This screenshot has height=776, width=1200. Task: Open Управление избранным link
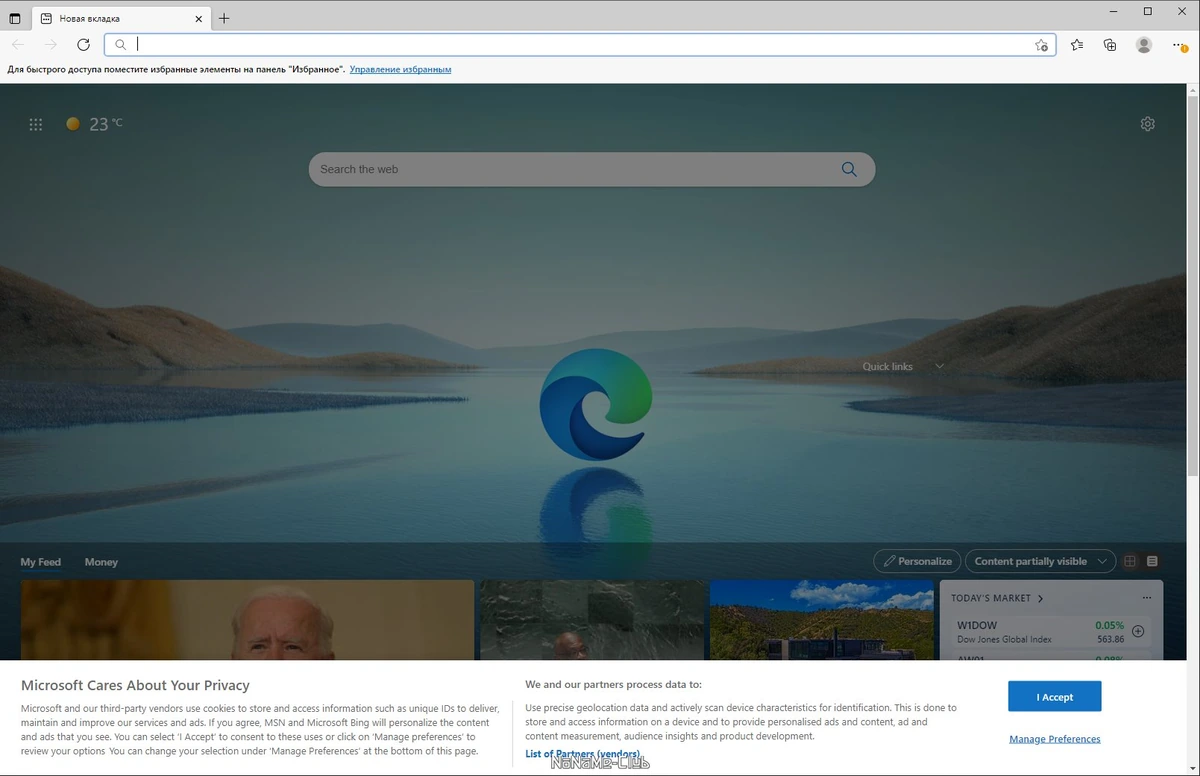coord(400,70)
